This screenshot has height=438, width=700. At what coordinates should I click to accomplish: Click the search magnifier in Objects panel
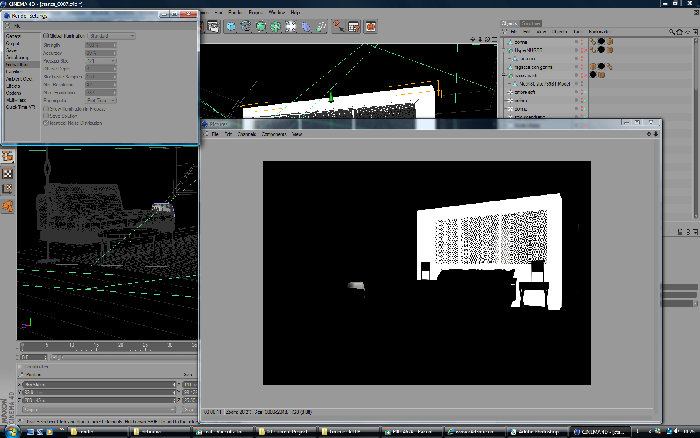click(x=672, y=32)
